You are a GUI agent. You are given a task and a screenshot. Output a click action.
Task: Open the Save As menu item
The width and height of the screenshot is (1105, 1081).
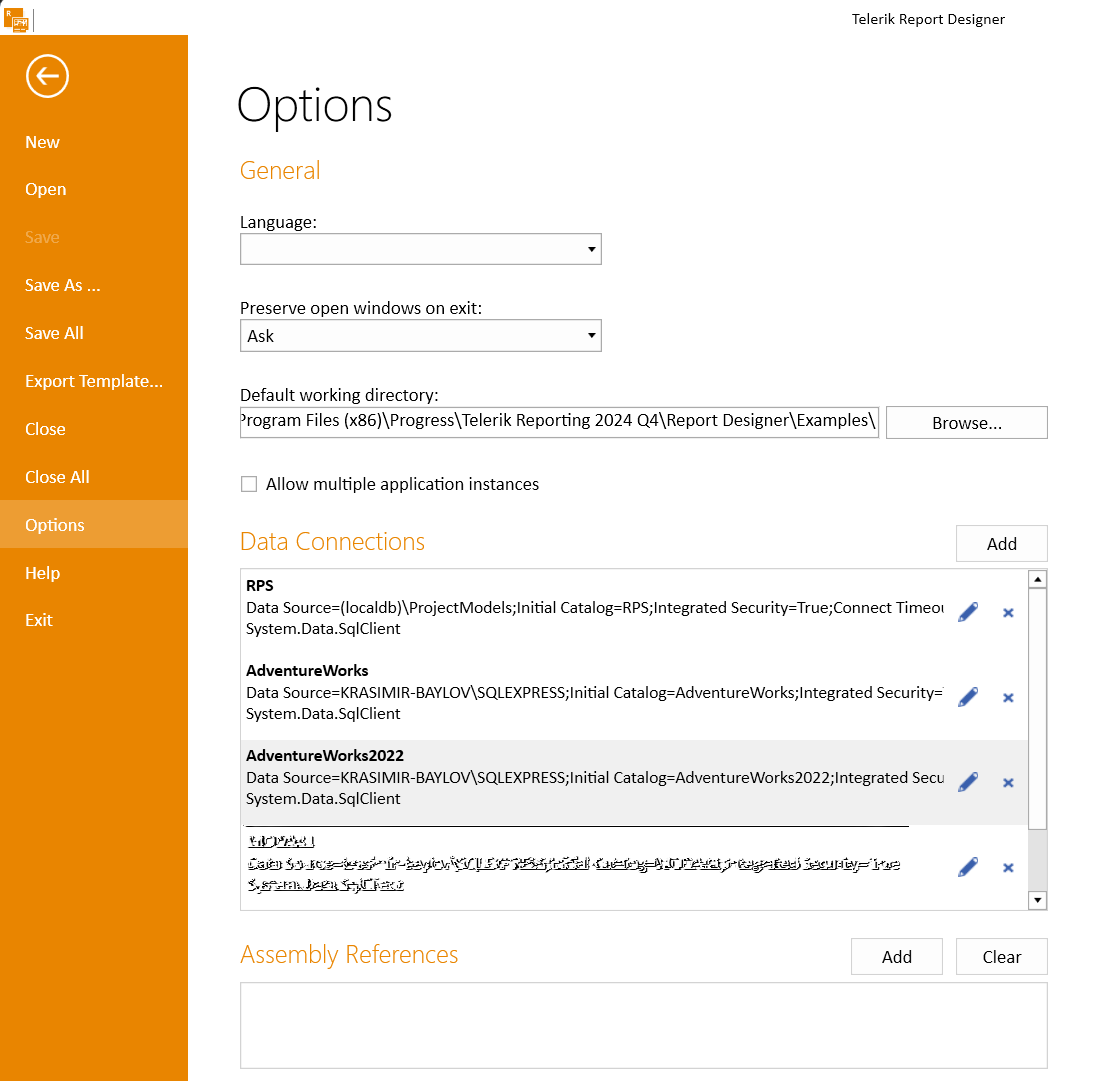tap(63, 285)
